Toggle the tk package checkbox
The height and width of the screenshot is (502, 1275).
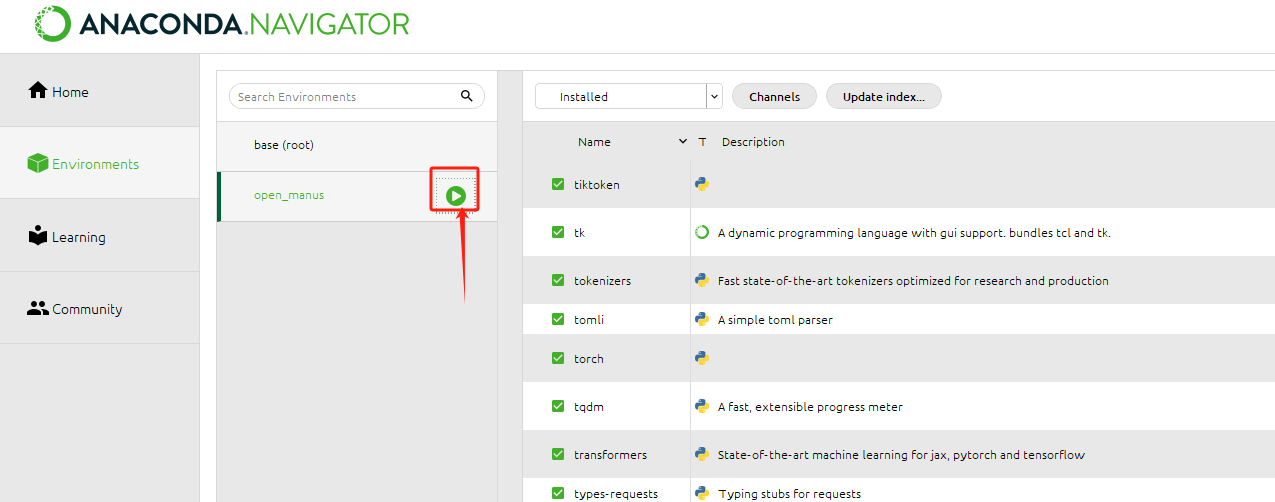558,232
